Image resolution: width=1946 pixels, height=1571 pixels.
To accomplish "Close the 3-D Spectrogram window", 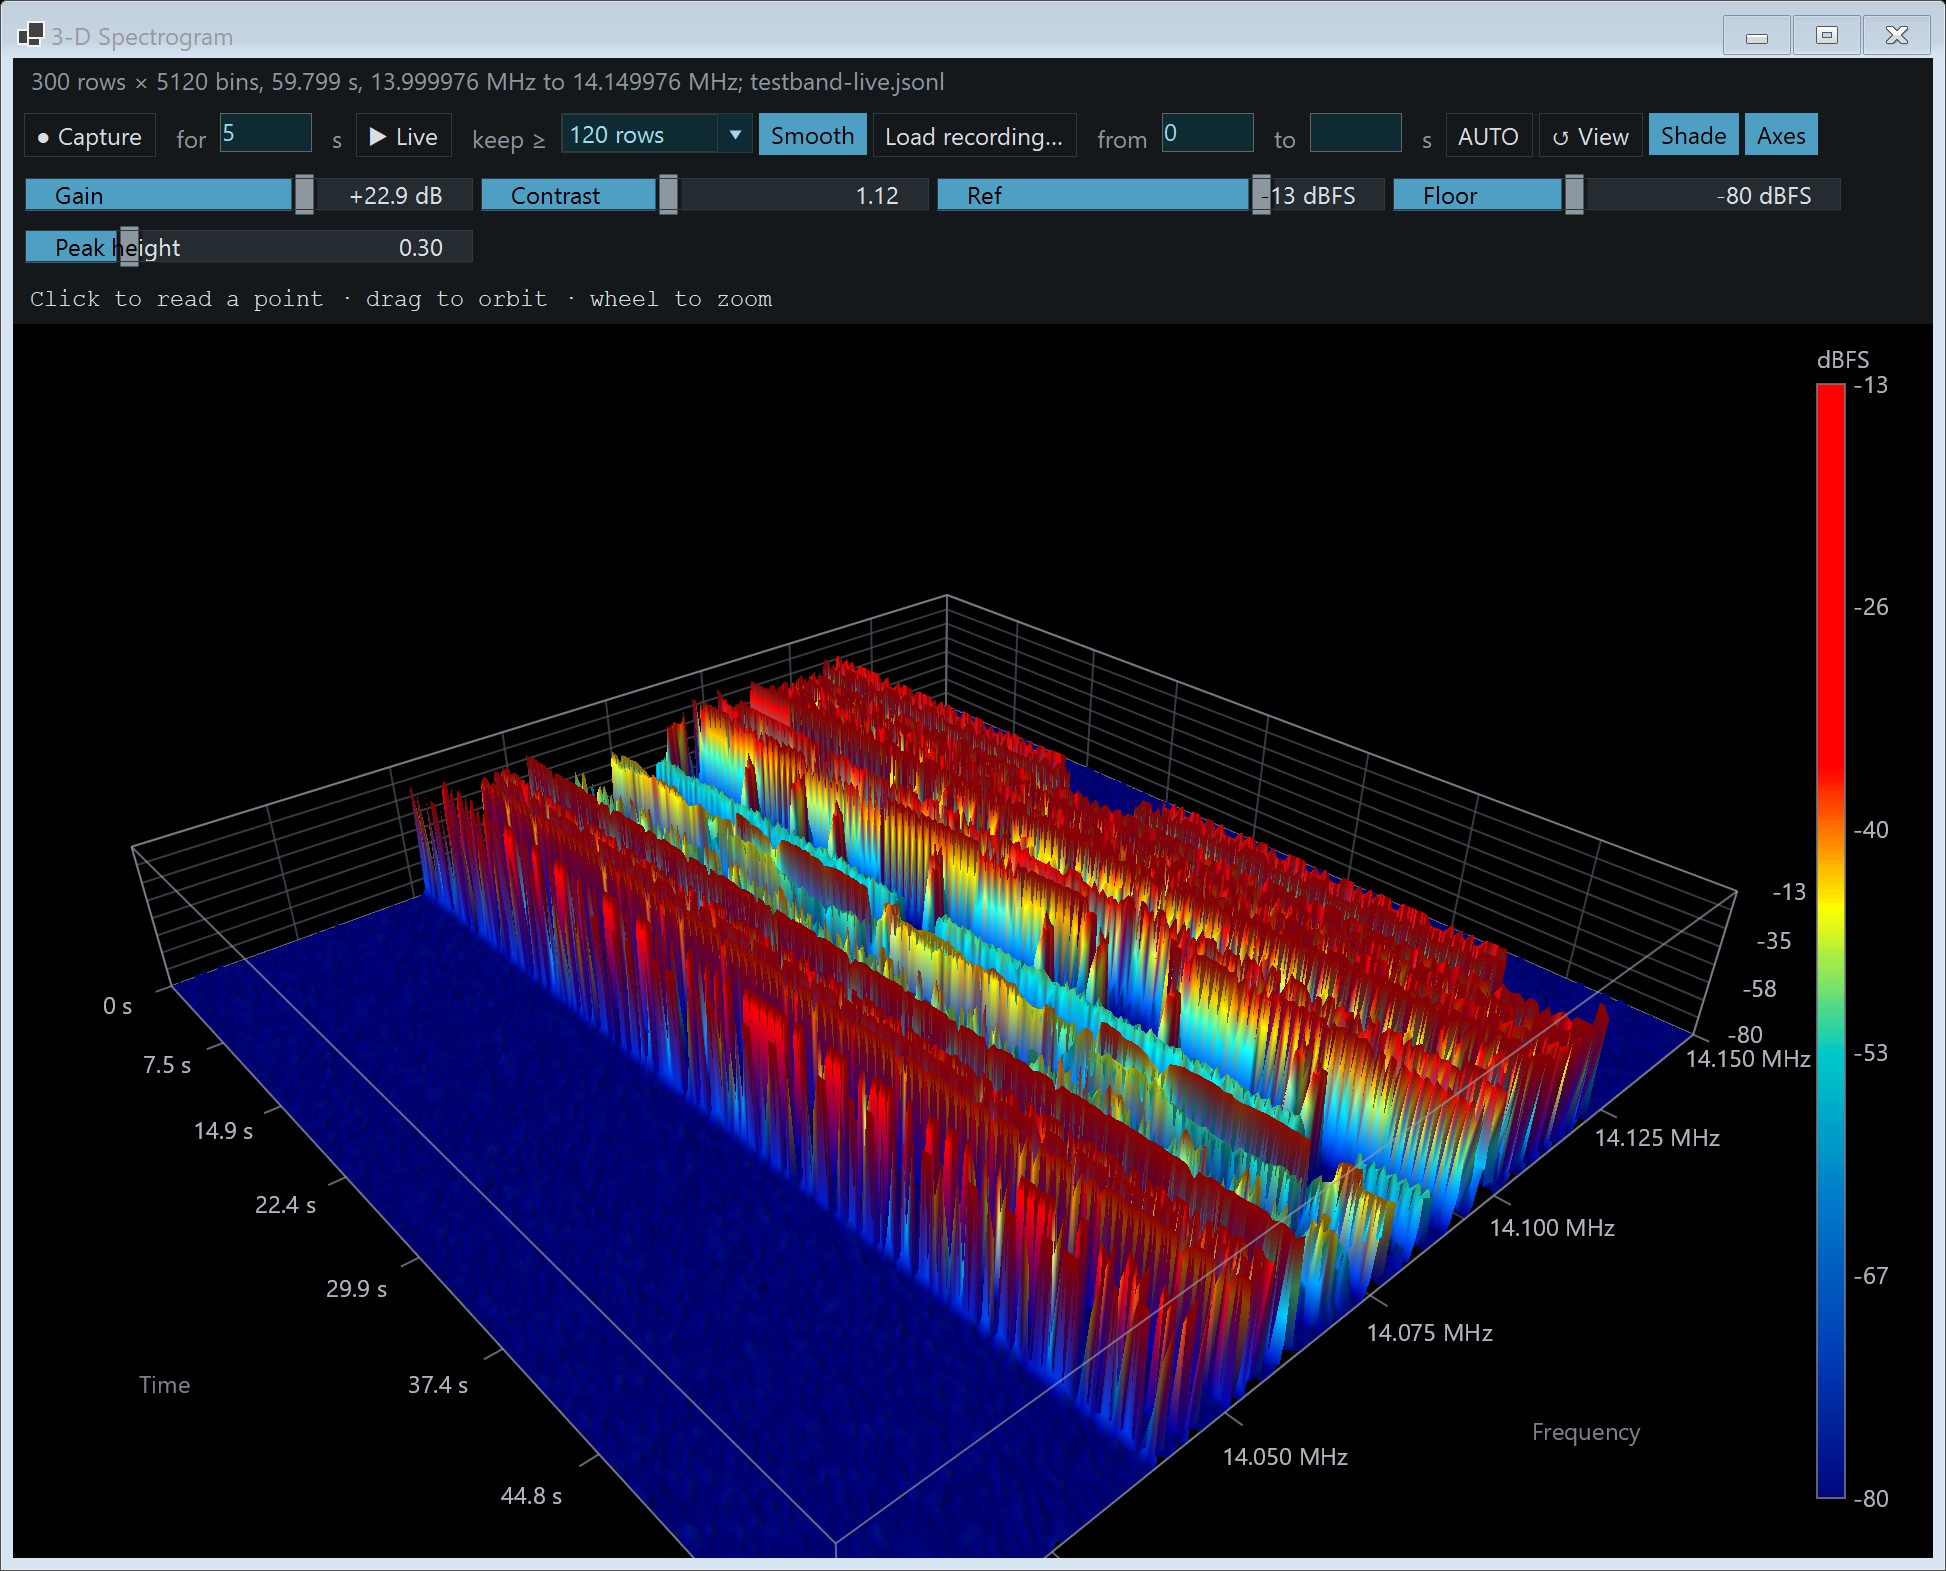I will 1897,36.
